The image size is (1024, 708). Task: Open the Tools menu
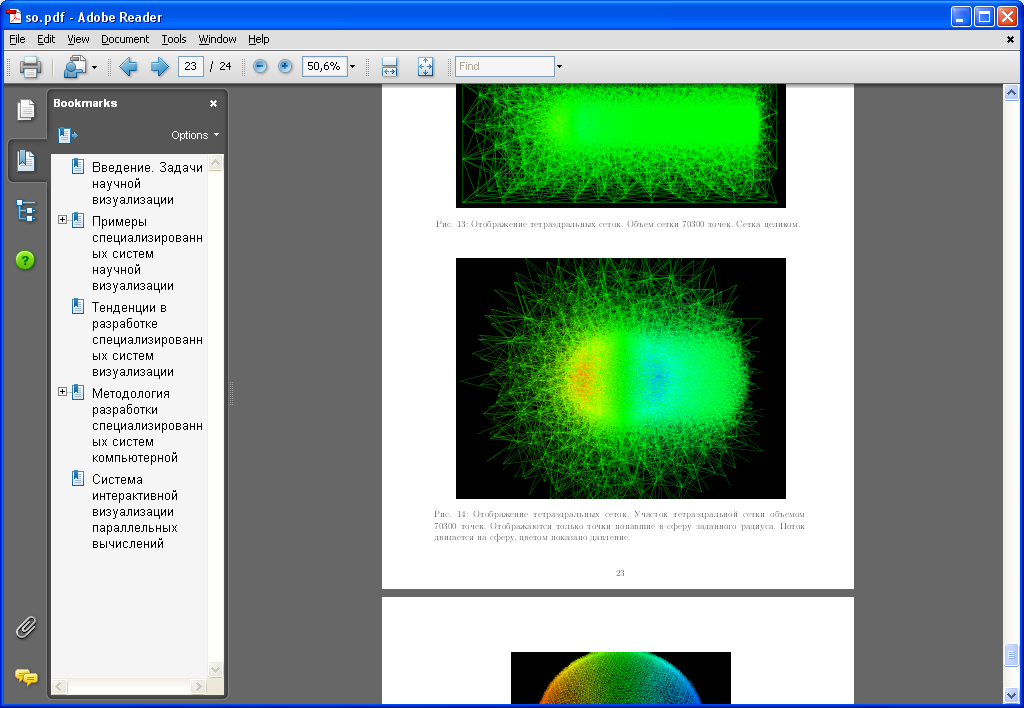pyautogui.click(x=174, y=39)
